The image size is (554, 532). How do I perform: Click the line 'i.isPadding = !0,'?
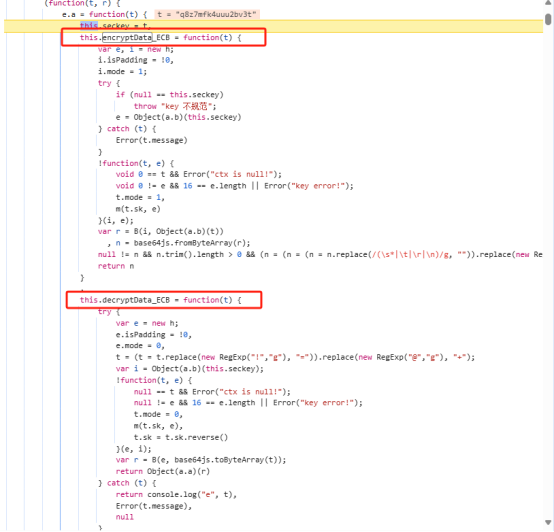coord(136,60)
